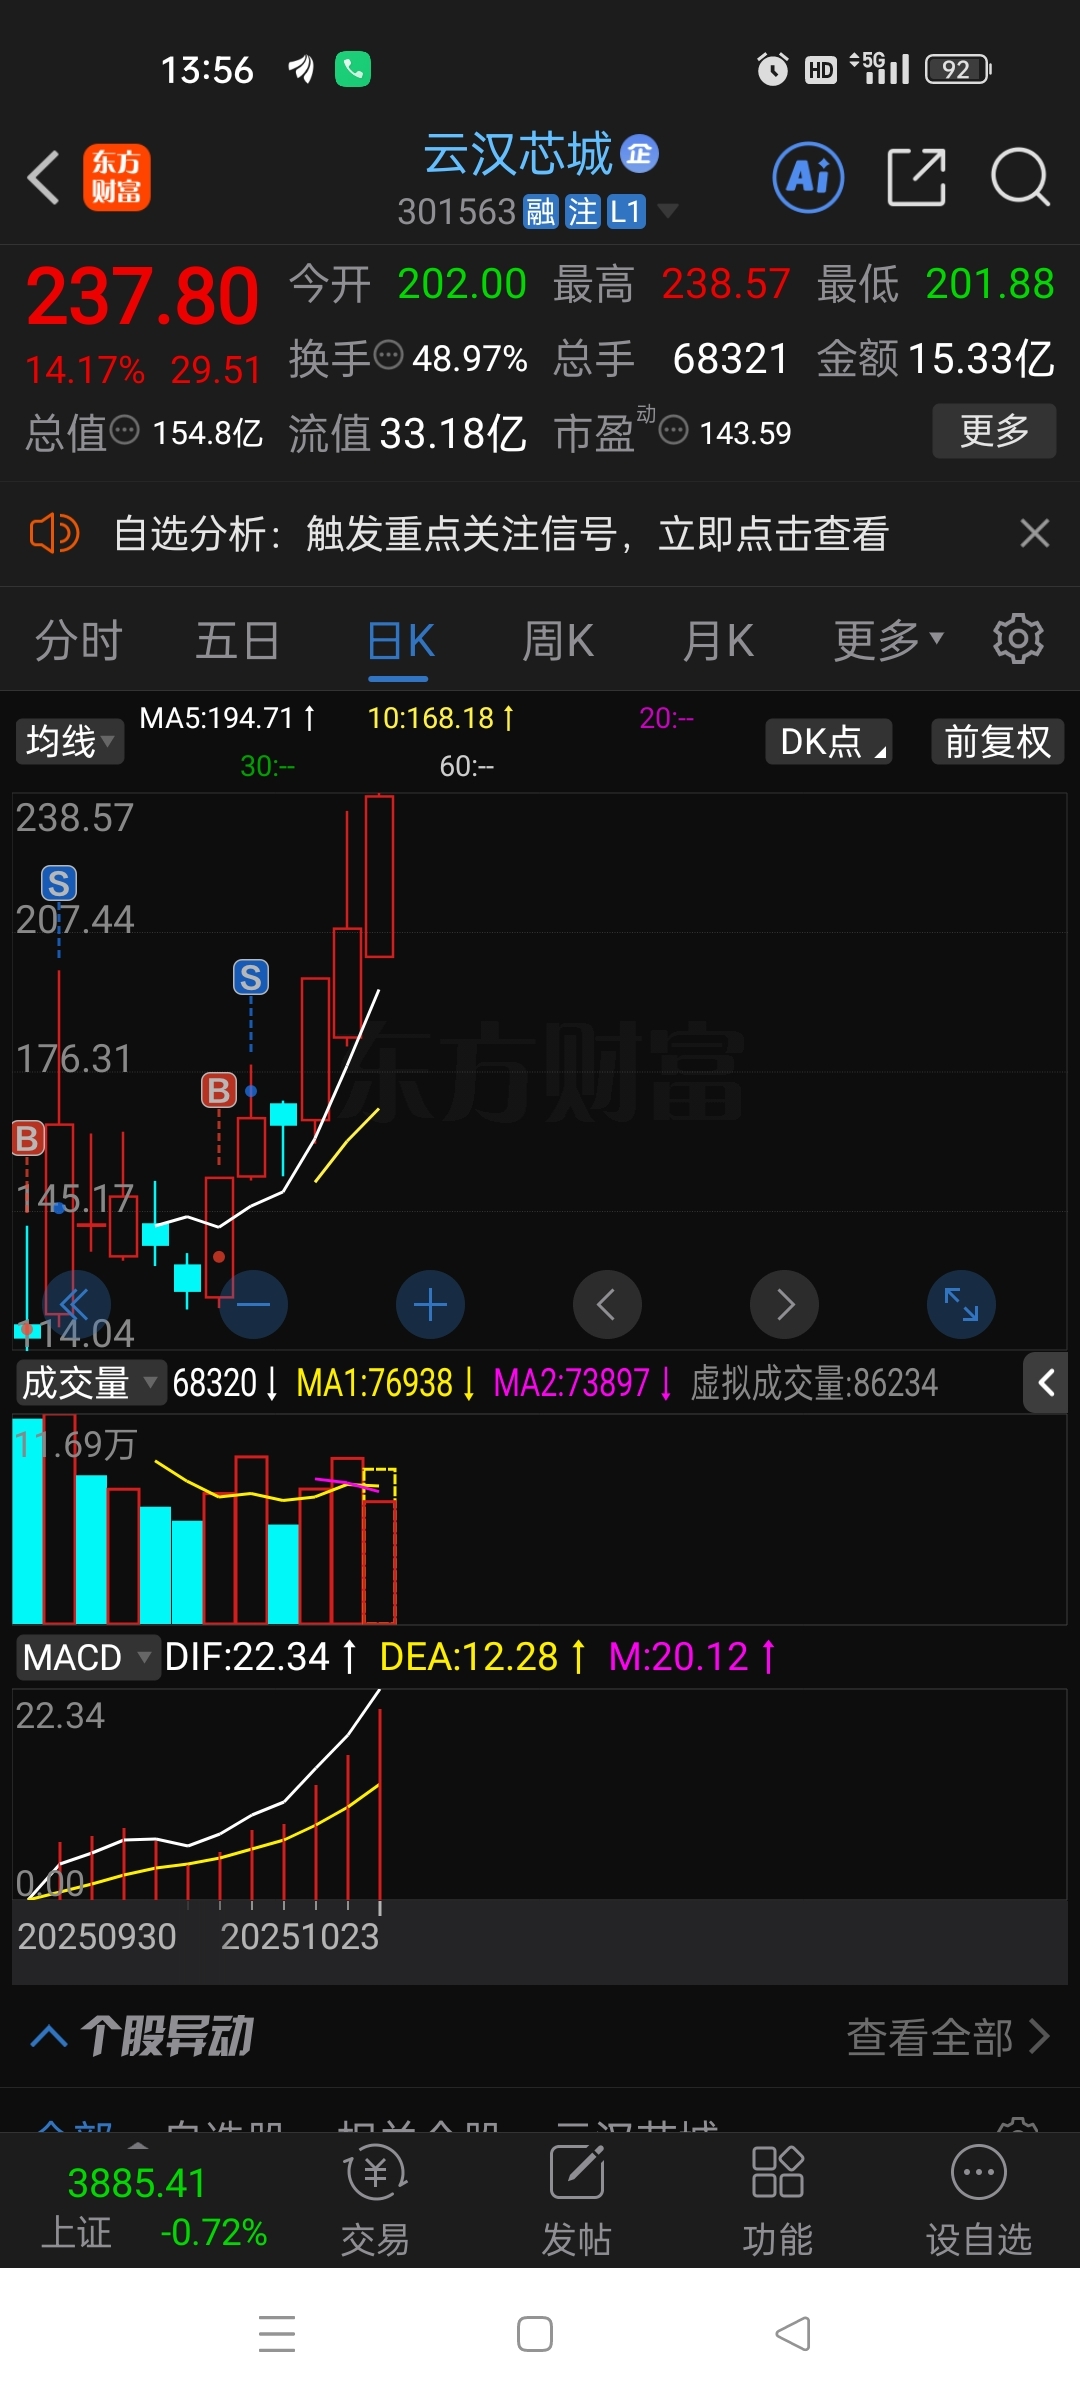Tap the 融 margin badge

[540, 212]
